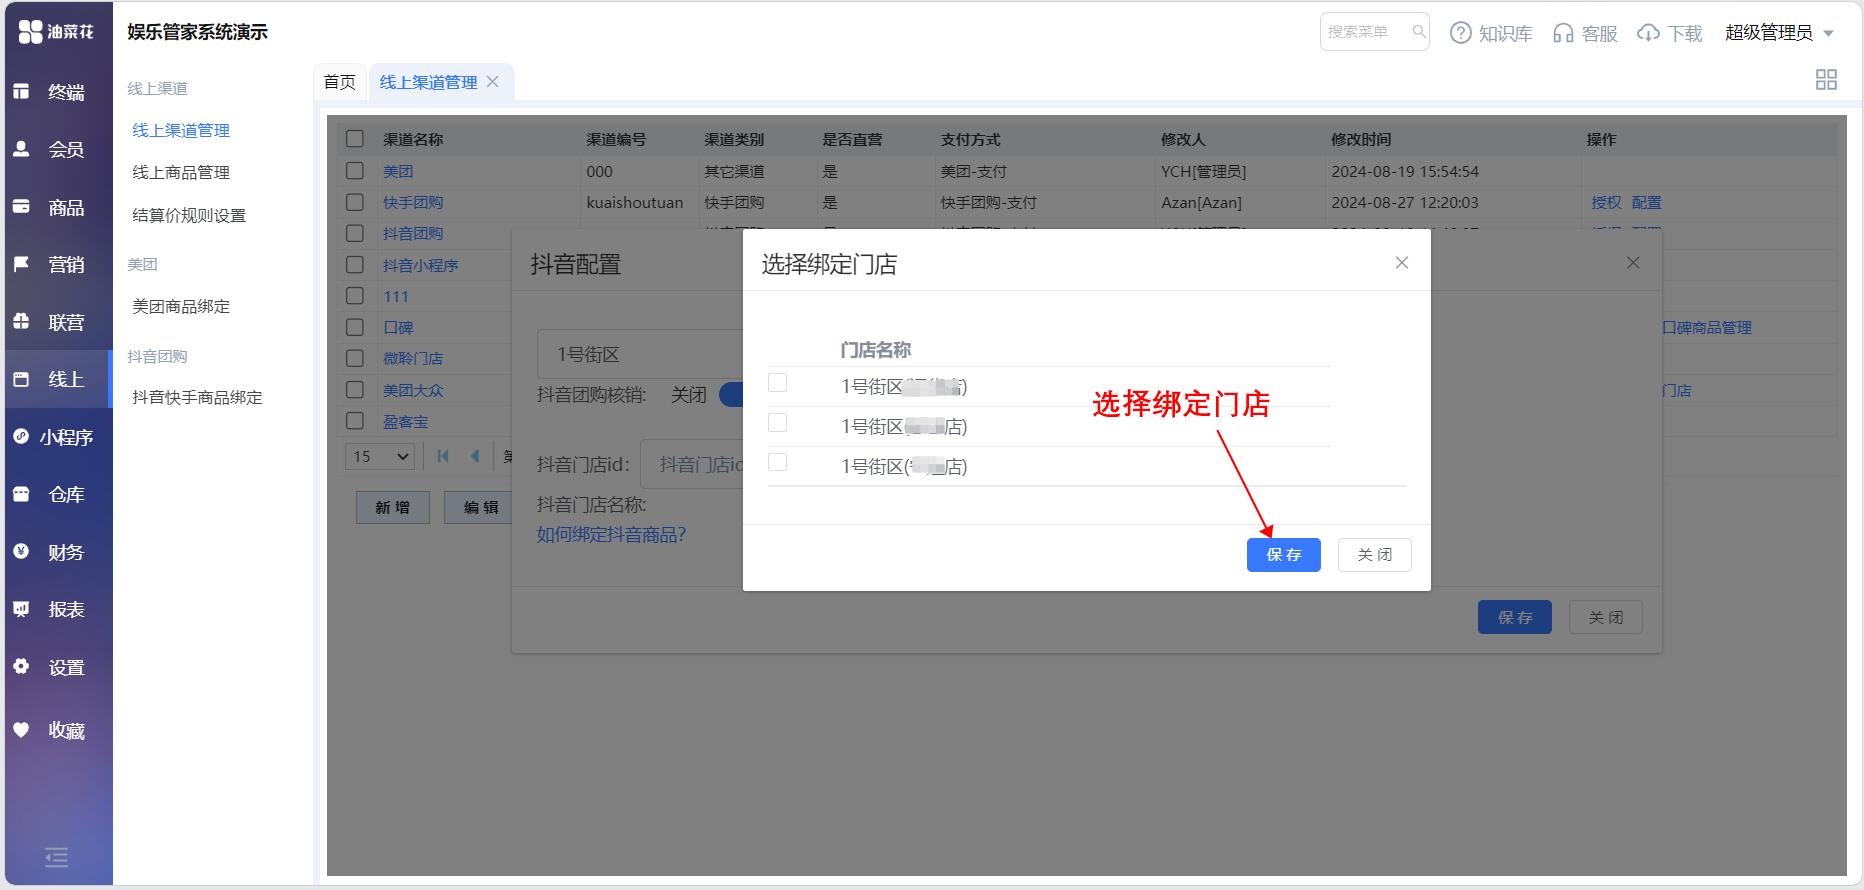Check the third store checkbox in dialog
Viewport: 1864px width, 890px height.
click(x=777, y=462)
